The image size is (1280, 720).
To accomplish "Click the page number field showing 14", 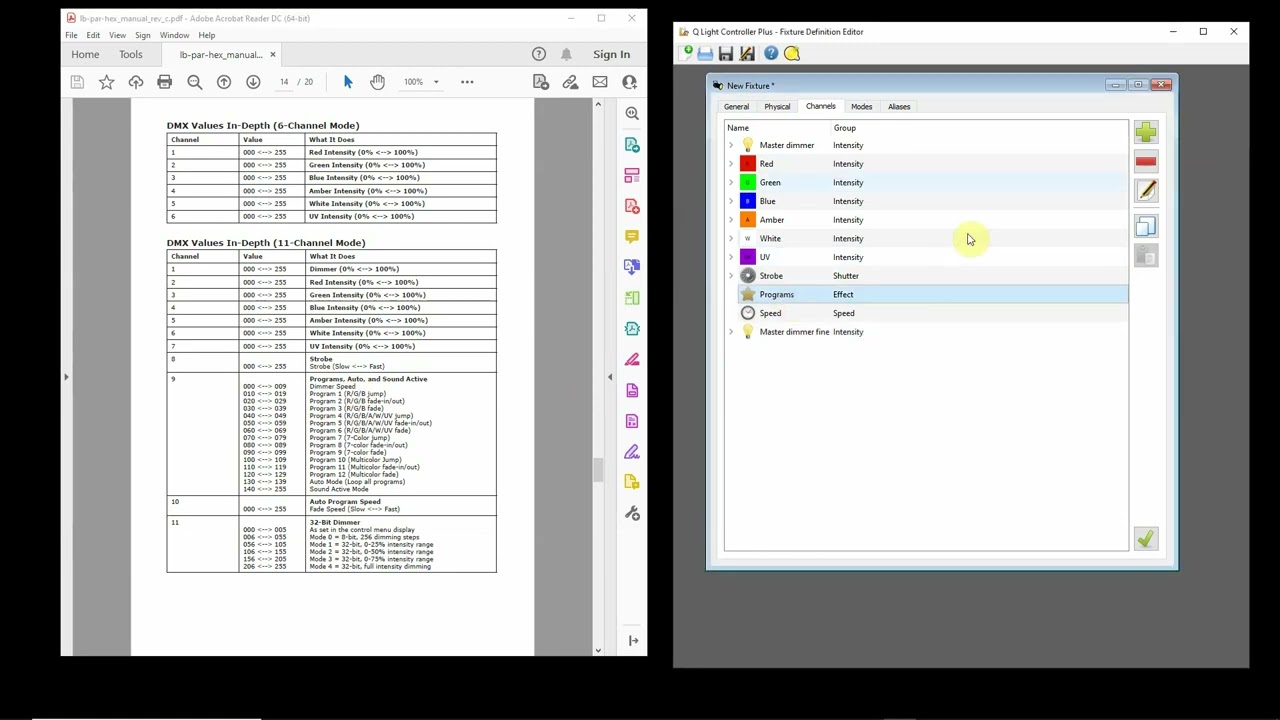I will tap(284, 82).
